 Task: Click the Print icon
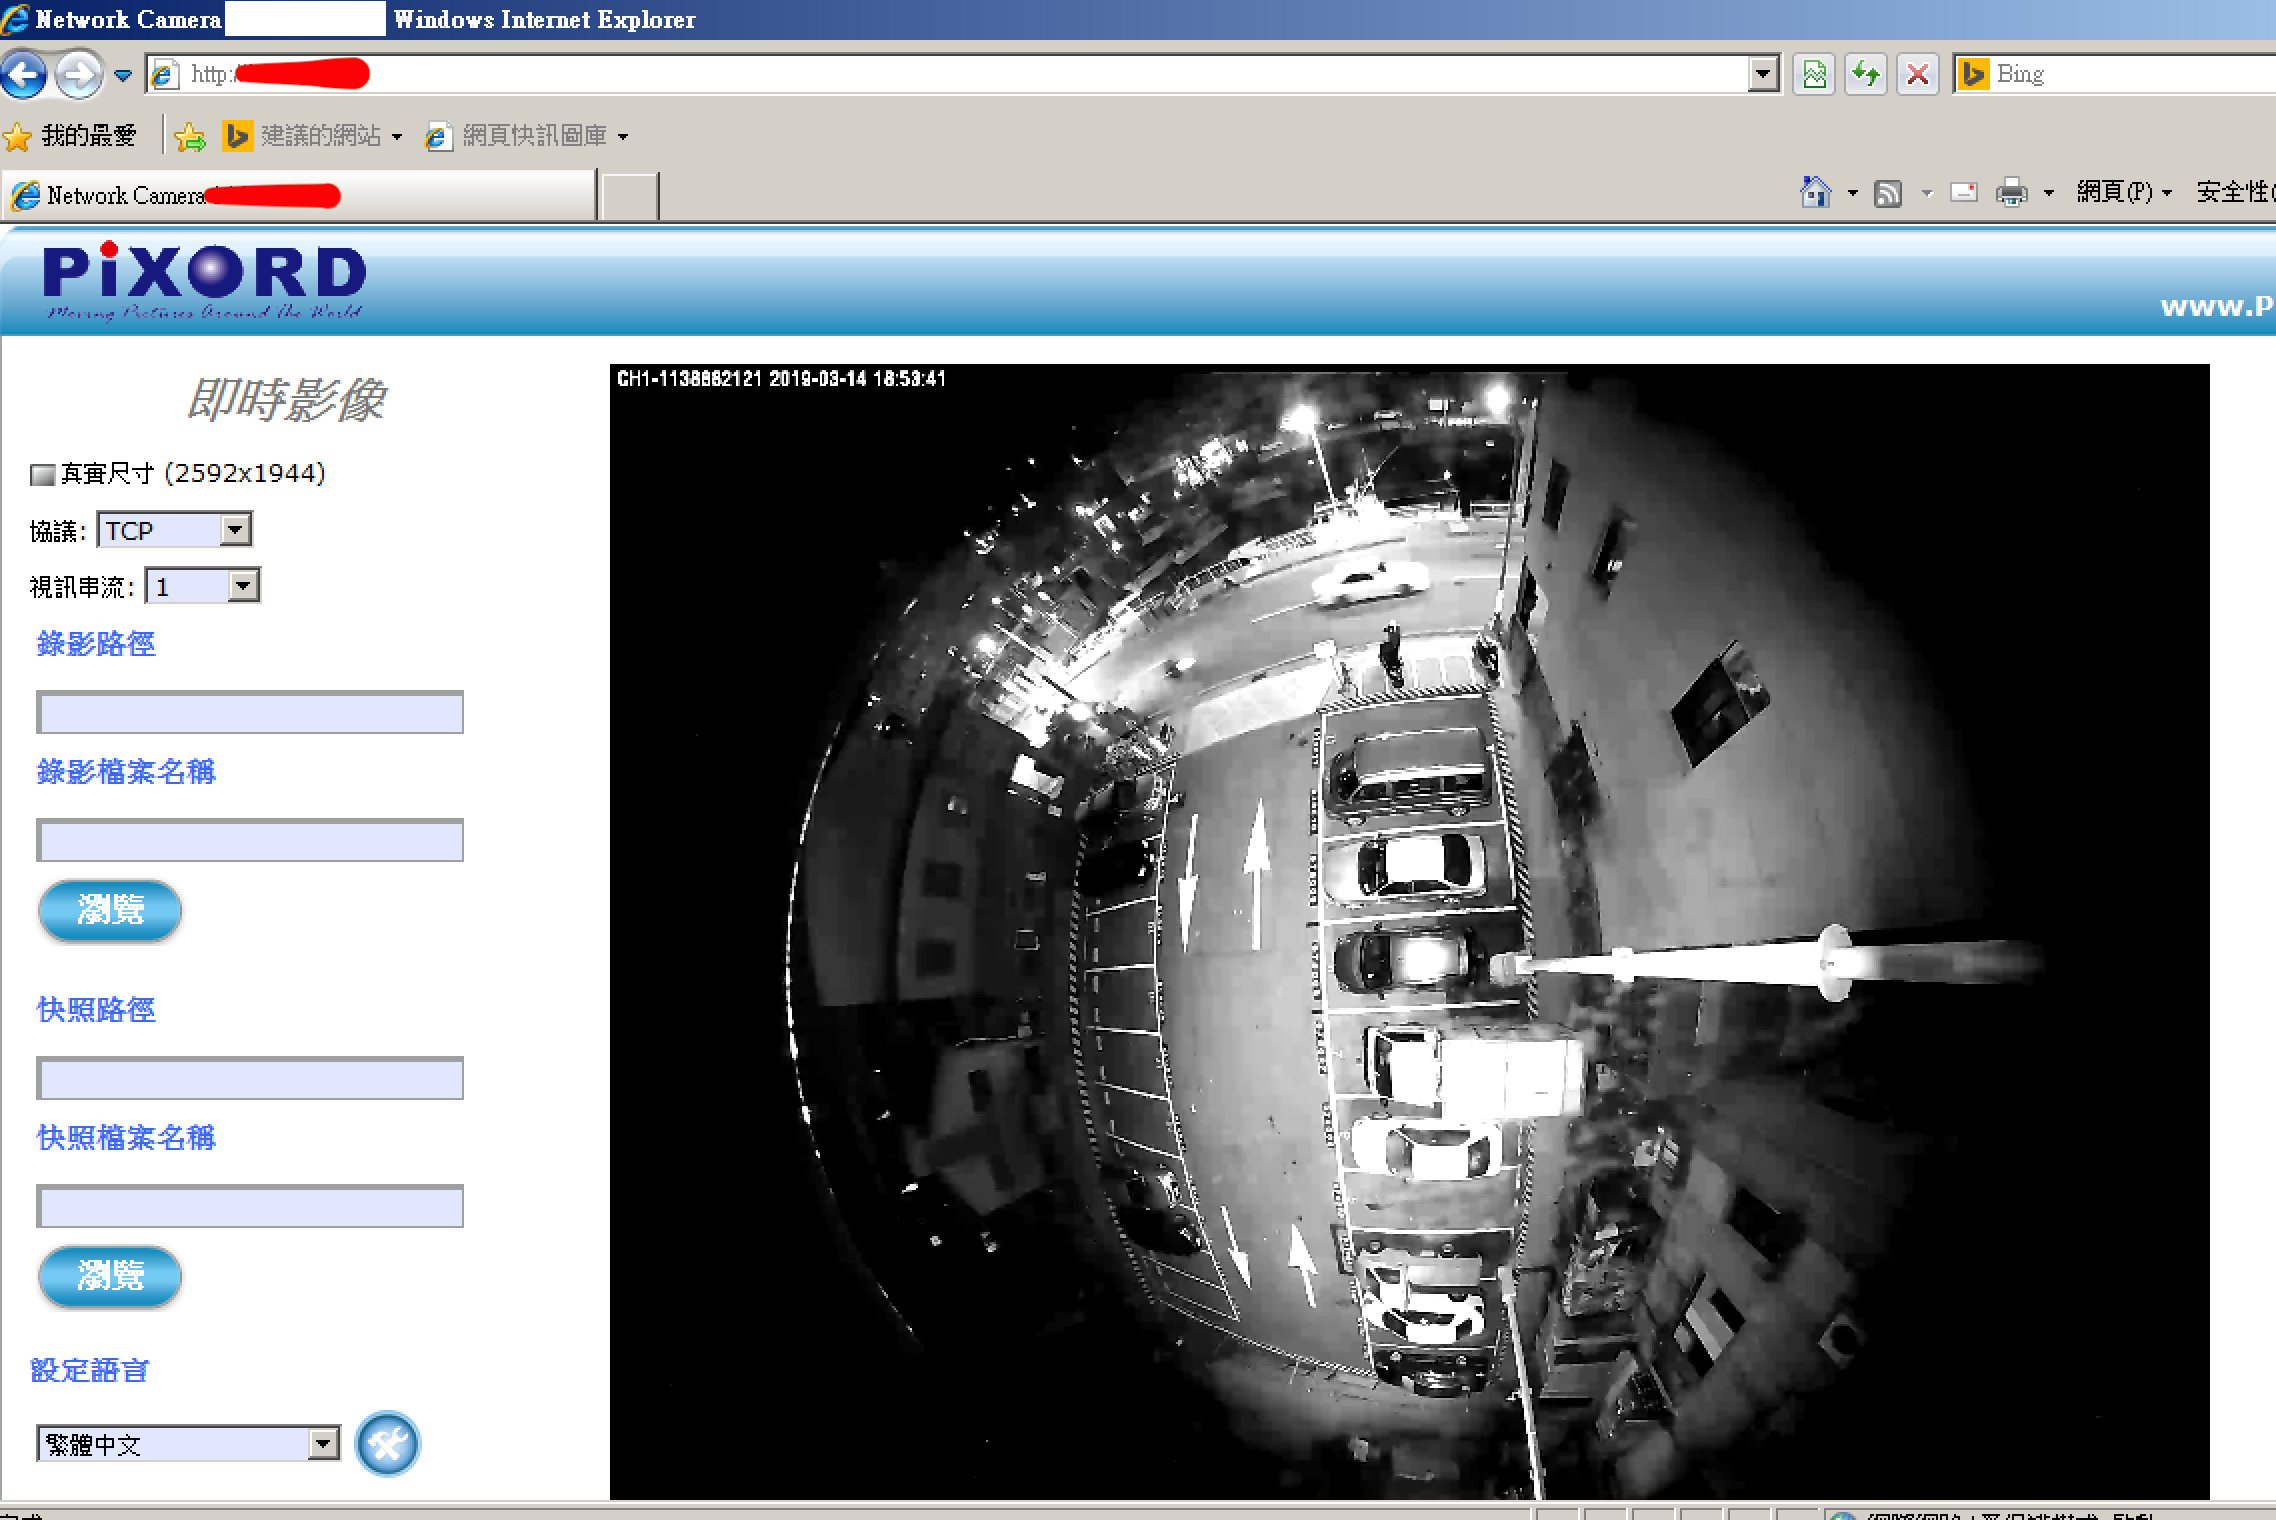2011,192
